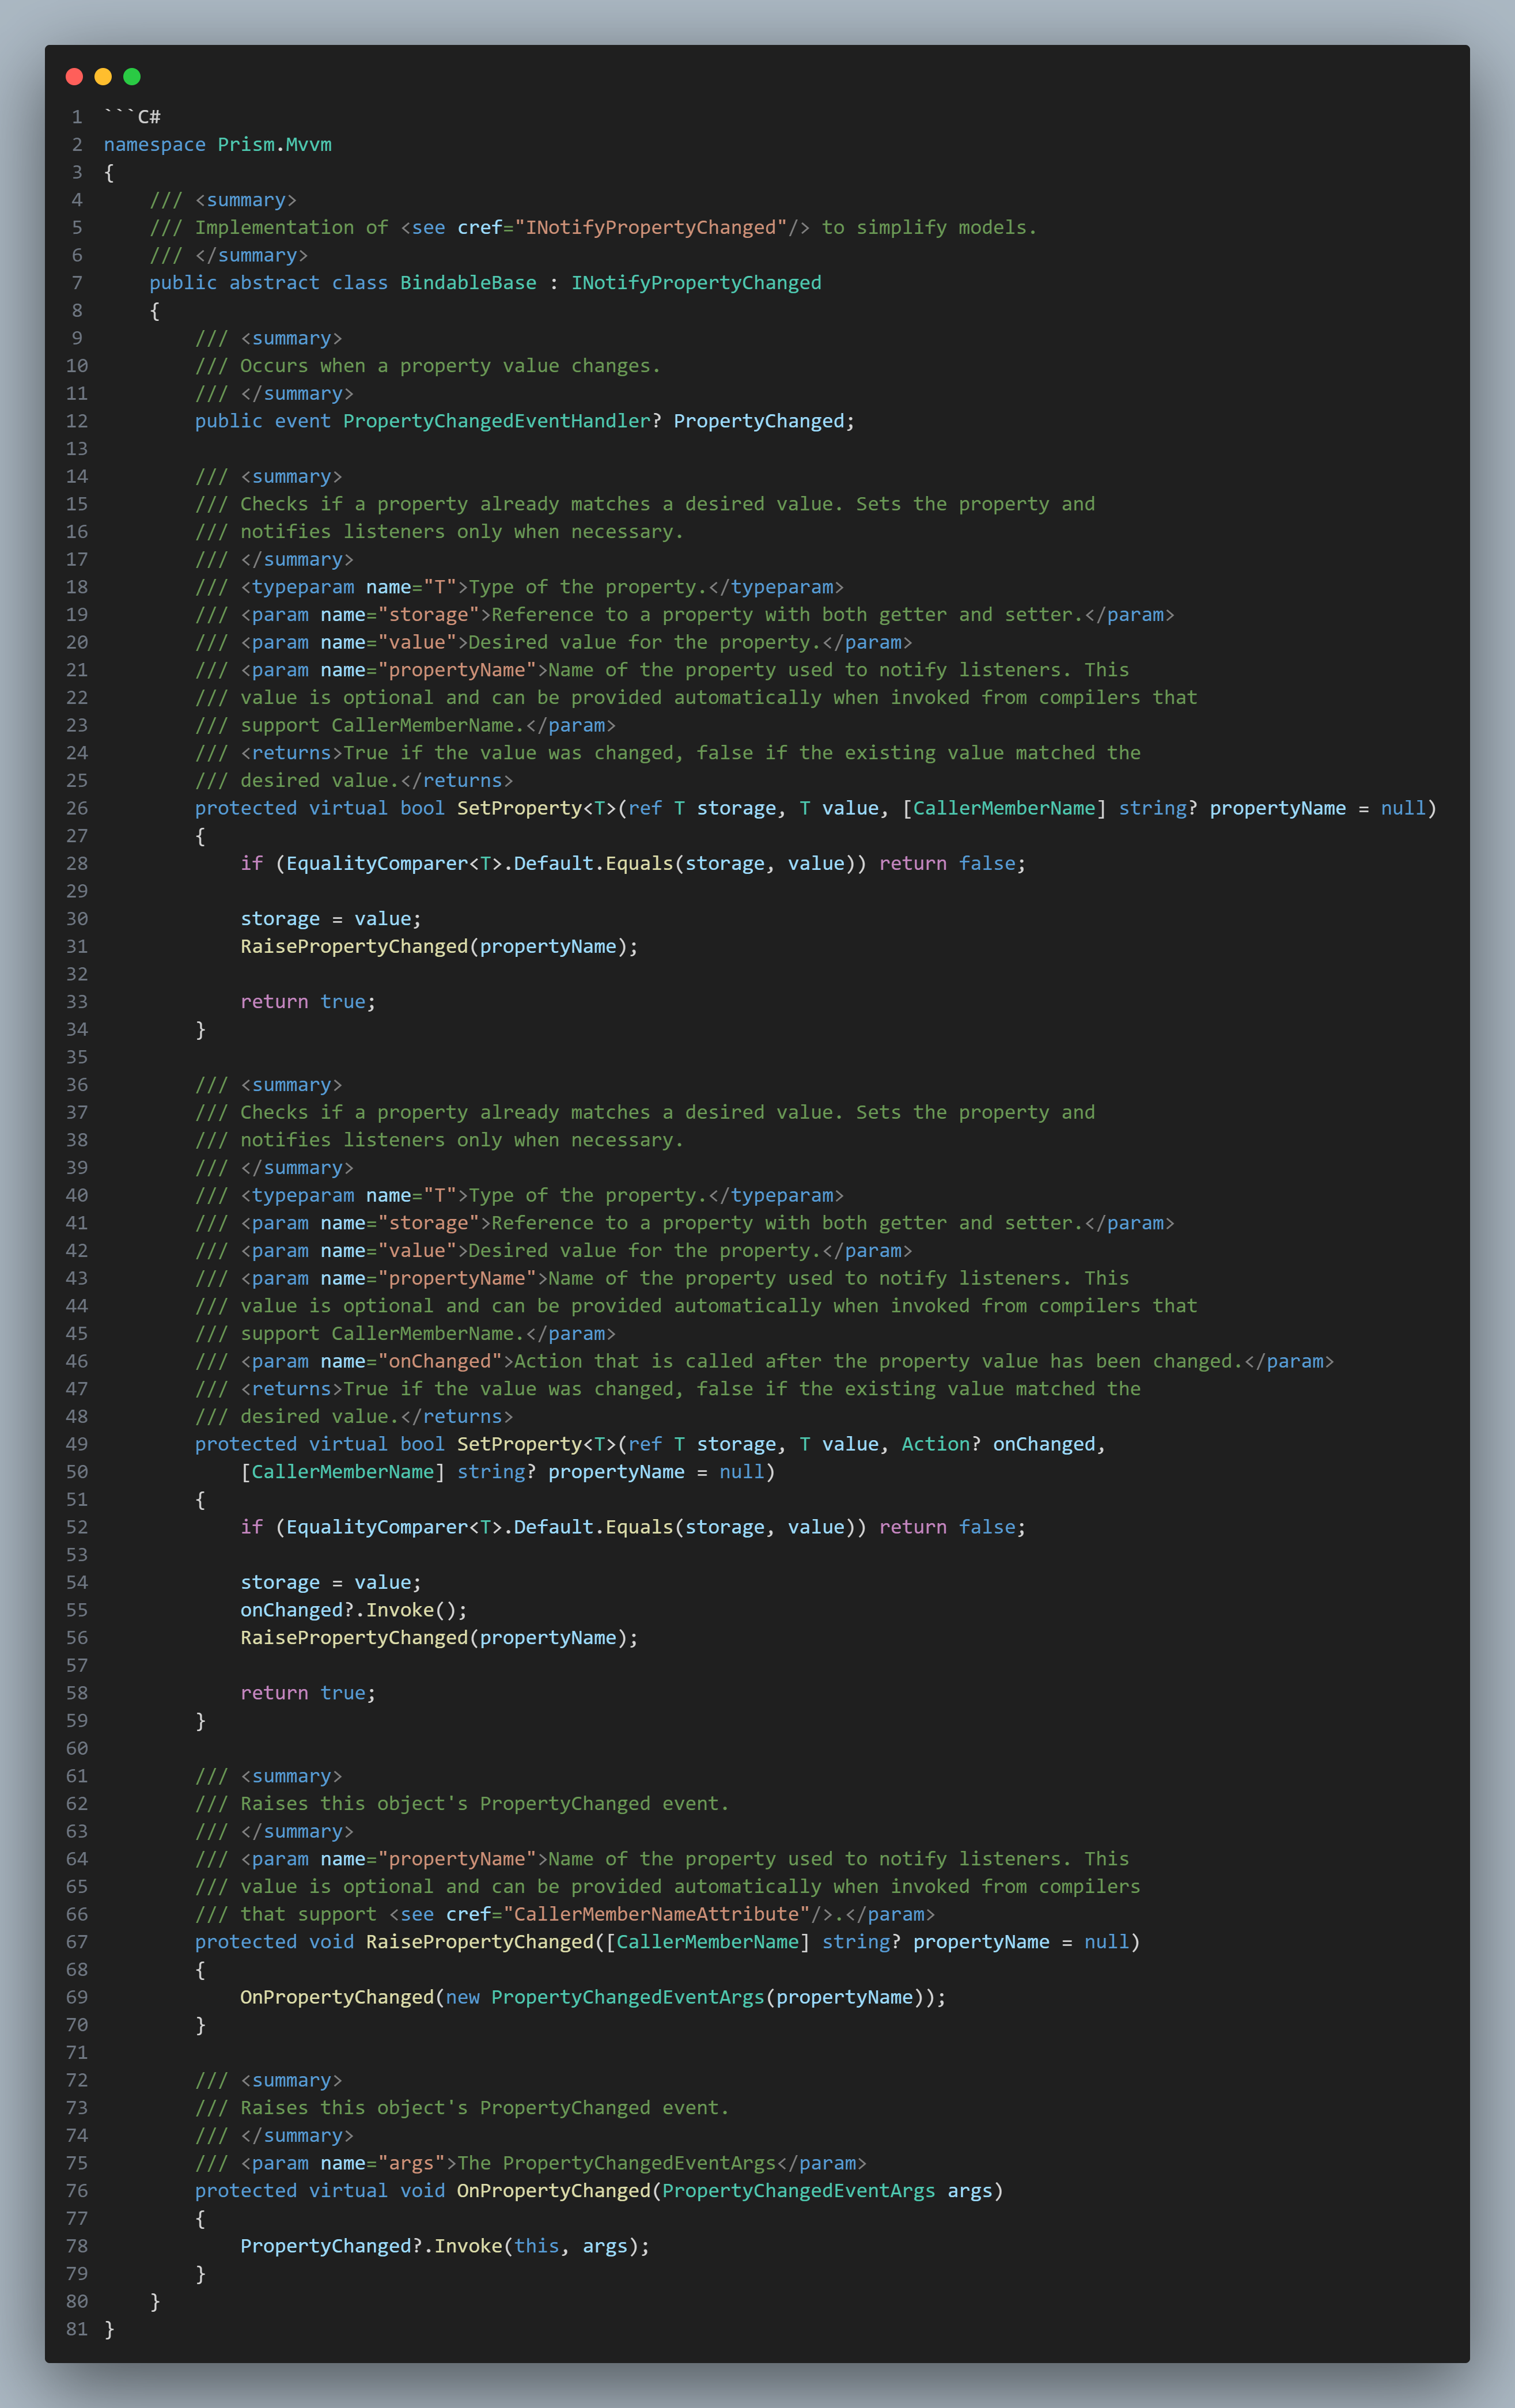Select "PropertyChangedEventHandler" type on line 12
1515x2408 pixels.
click(x=497, y=421)
